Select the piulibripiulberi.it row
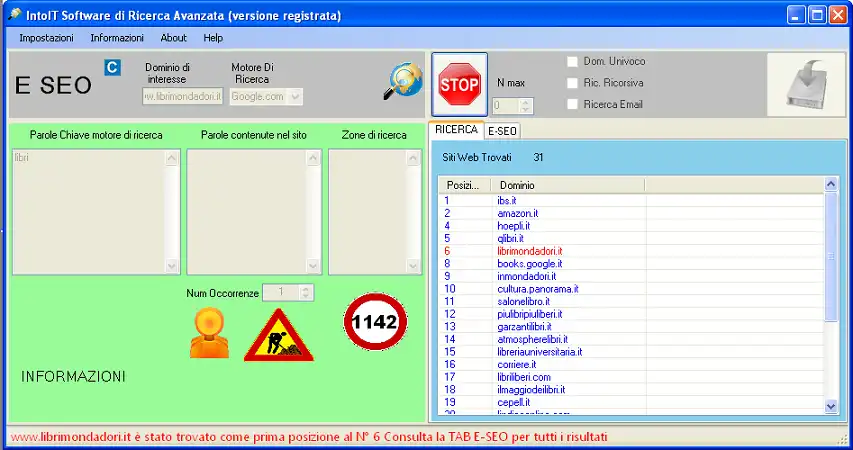The width and height of the screenshot is (853, 450). (x=631, y=314)
